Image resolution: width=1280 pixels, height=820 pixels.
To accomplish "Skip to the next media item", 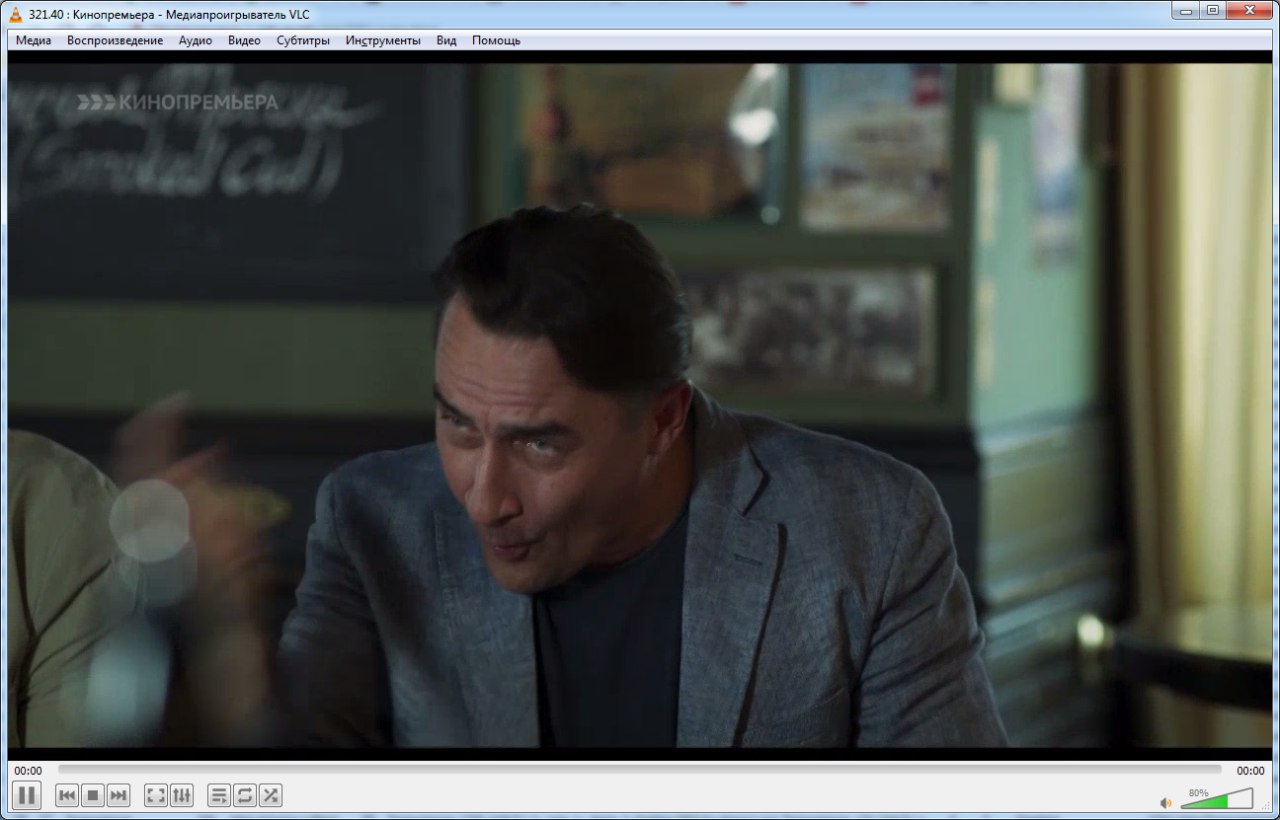I will tap(118, 796).
